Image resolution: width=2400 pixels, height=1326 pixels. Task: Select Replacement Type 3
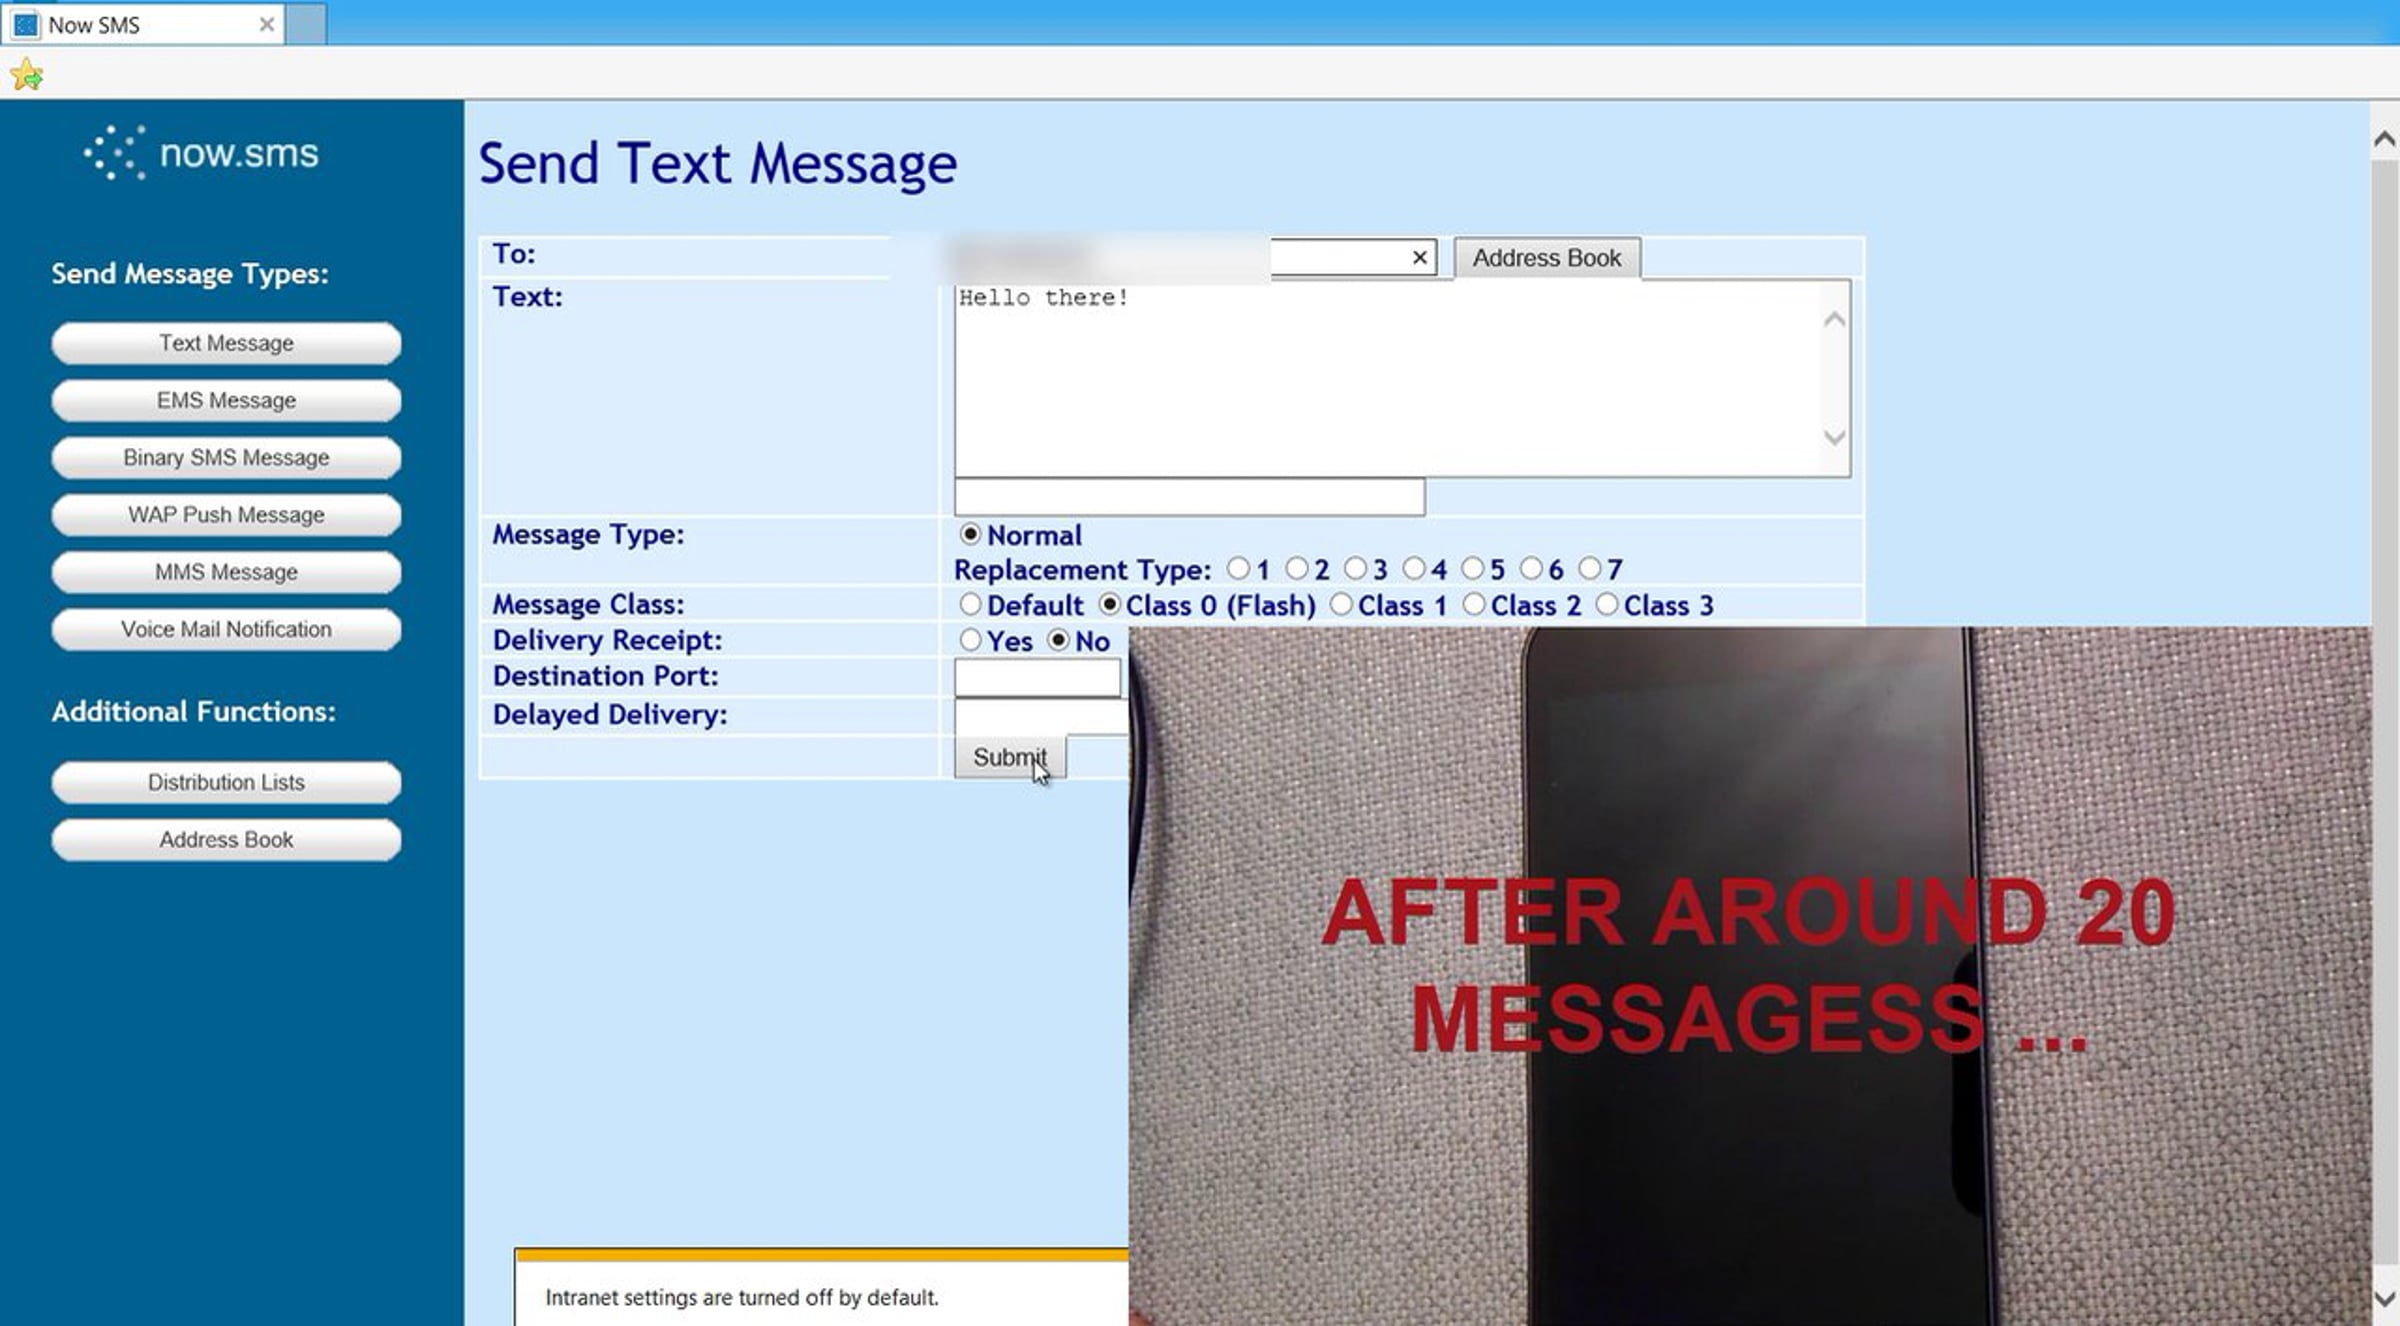[x=1355, y=568]
